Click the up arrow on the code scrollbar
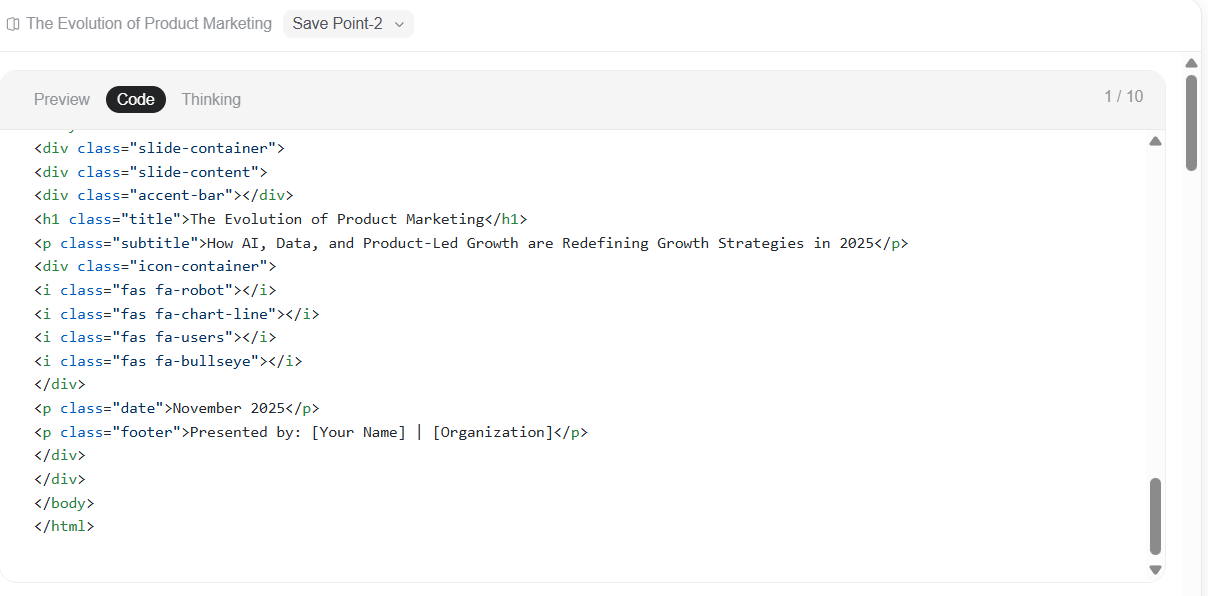Screen dimensions: 1208x596 tap(1155, 141)
